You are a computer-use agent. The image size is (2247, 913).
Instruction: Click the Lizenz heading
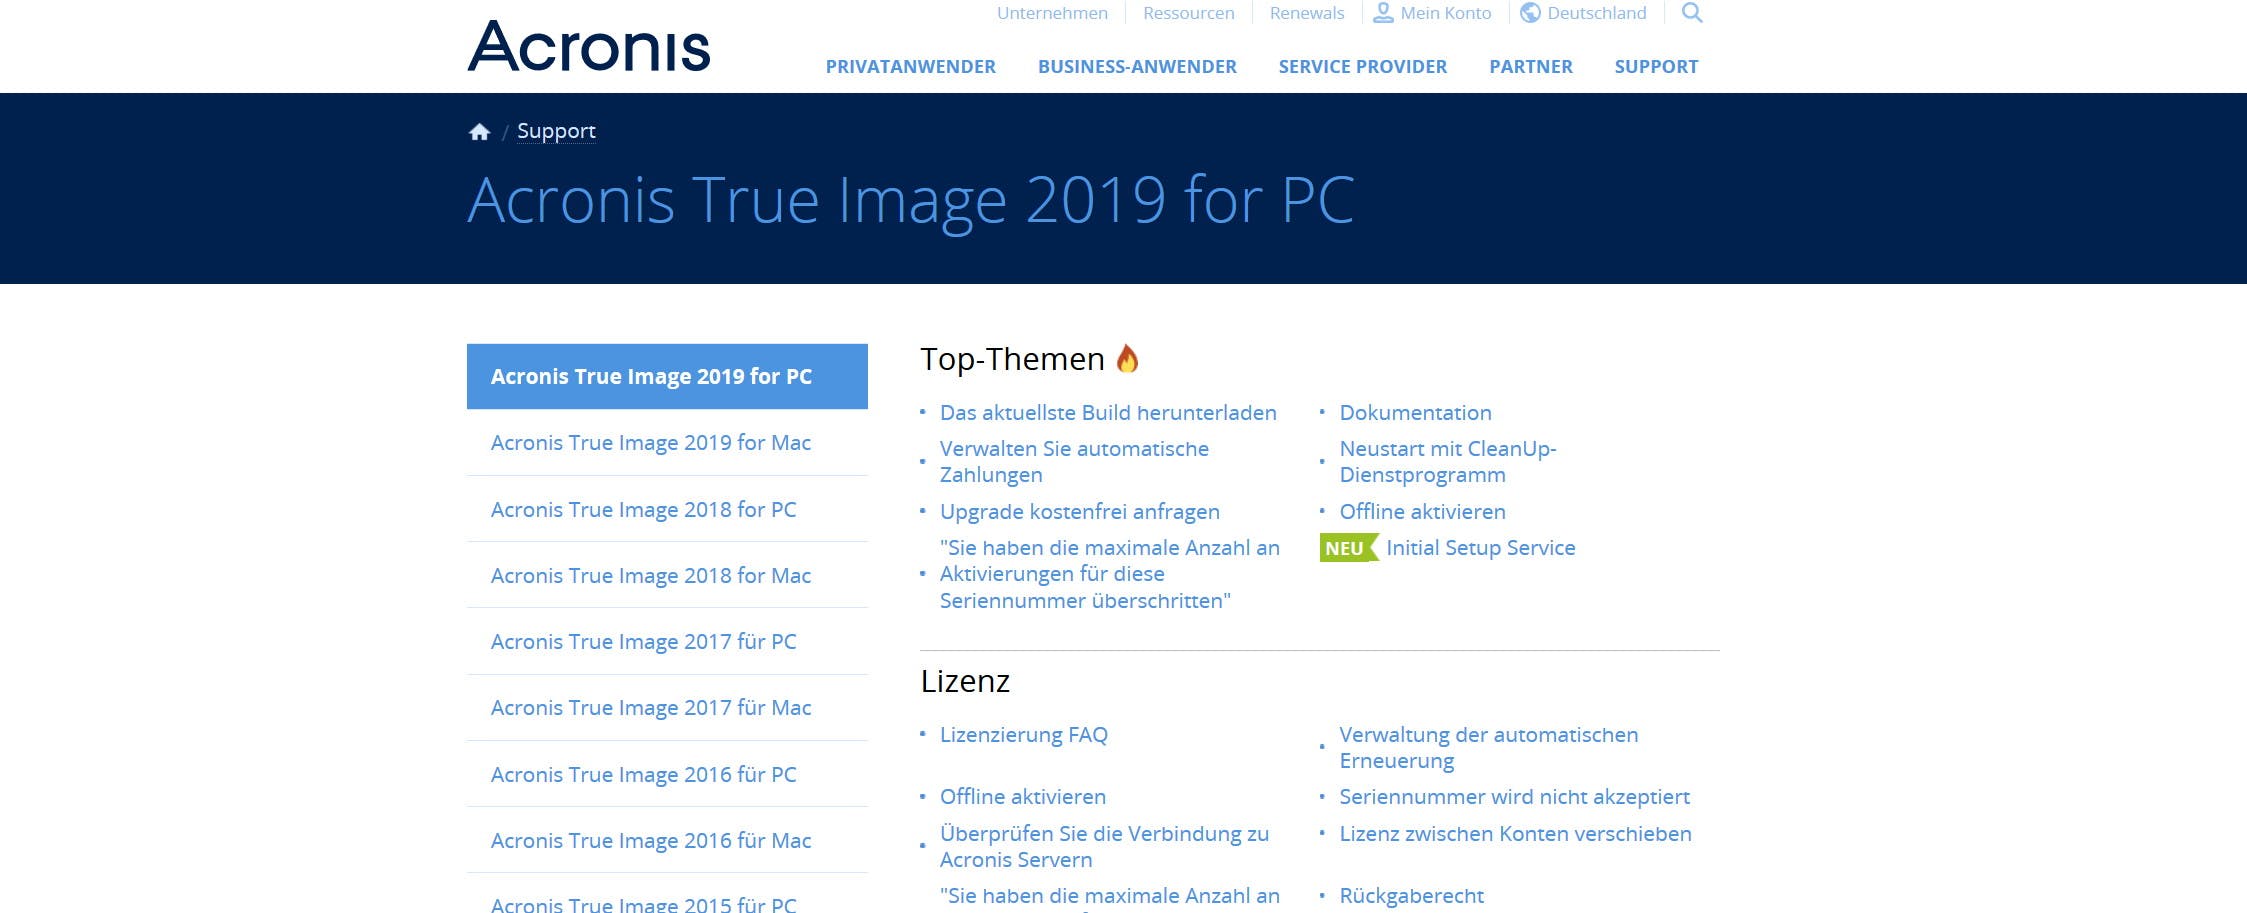[x=965, y=681]
